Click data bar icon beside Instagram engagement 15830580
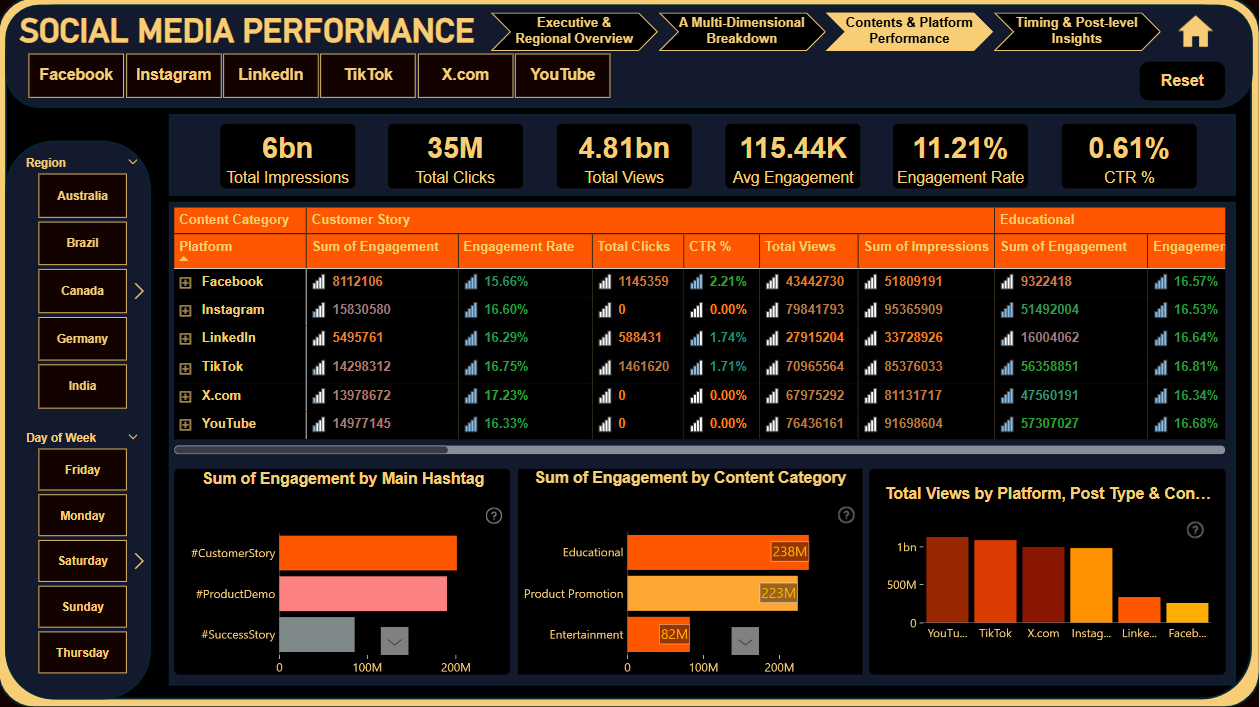1260x707 pixels. 319,310
